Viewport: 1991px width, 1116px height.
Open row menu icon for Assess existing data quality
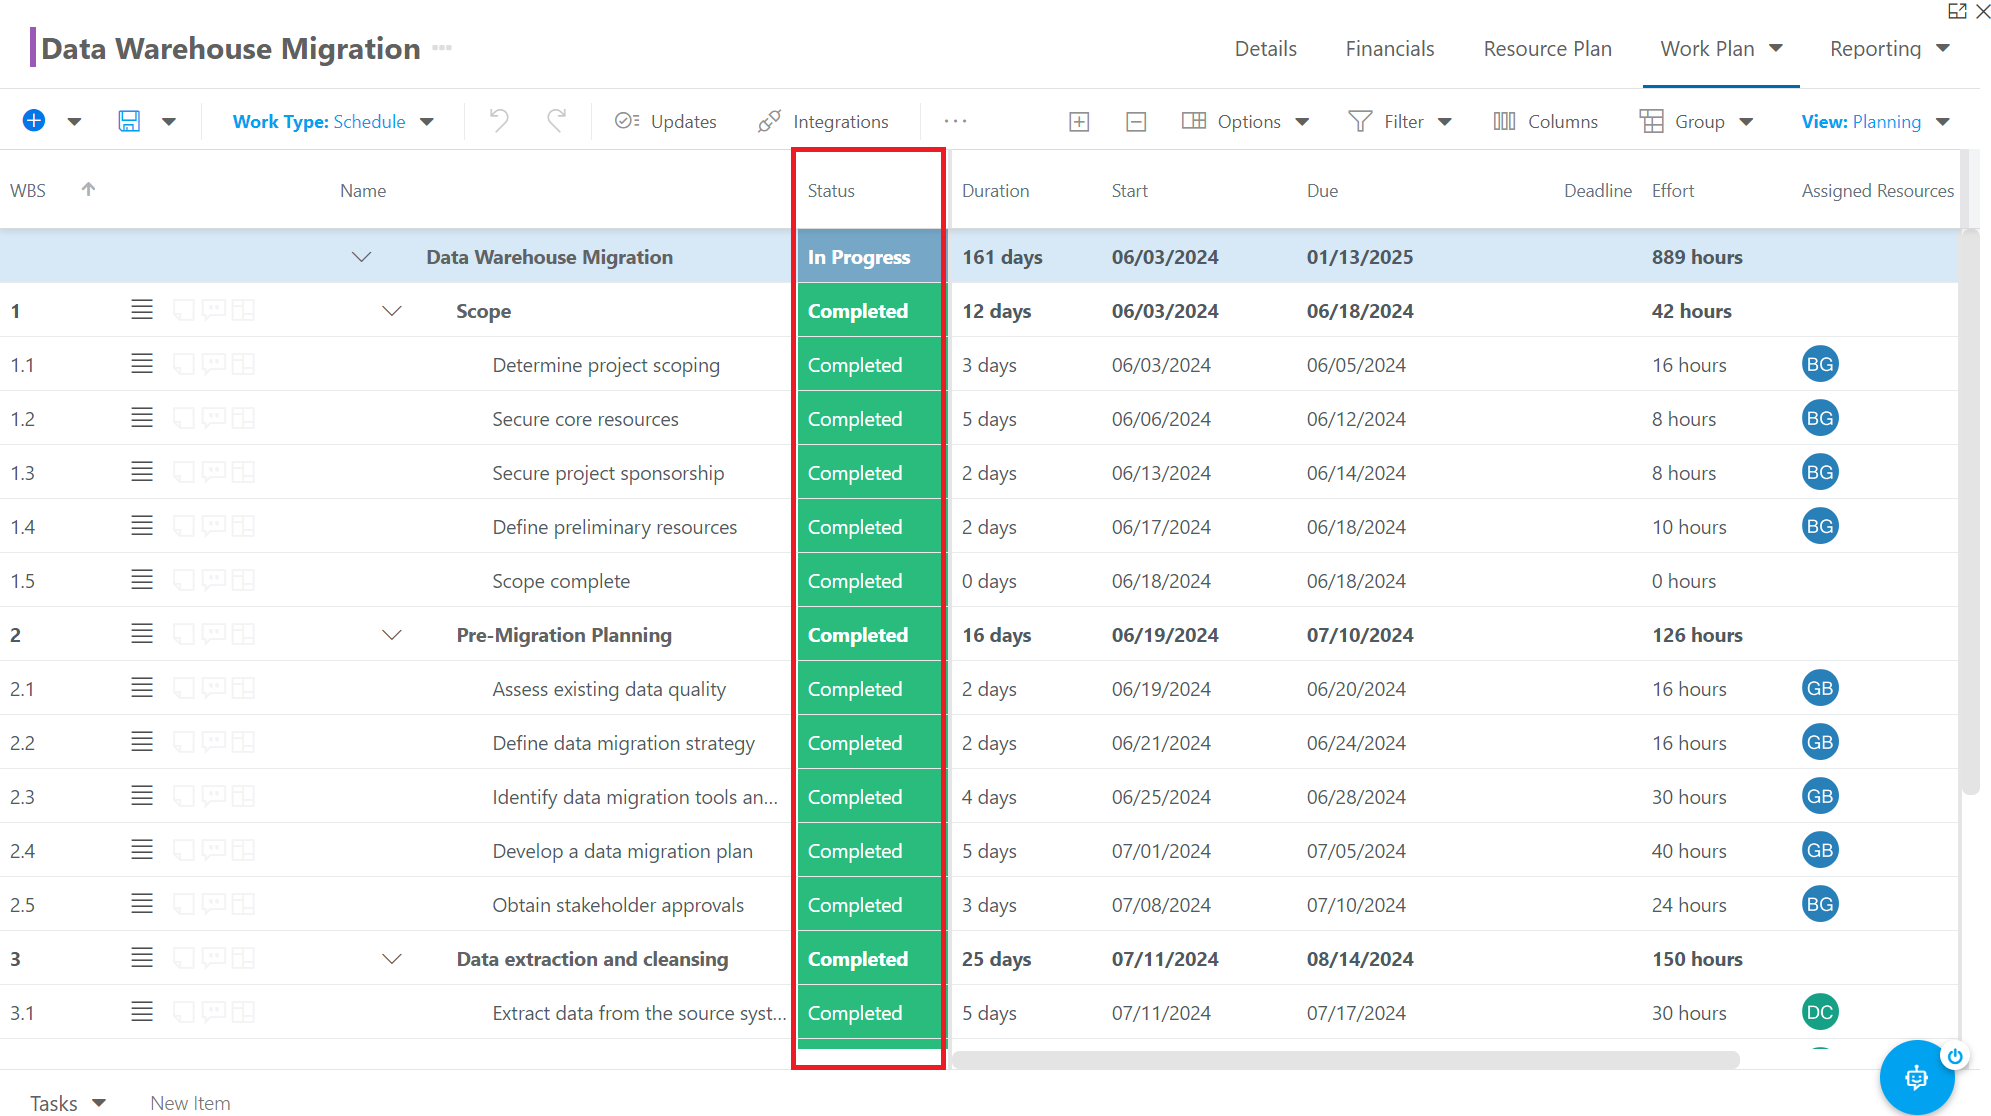[142, 688]
